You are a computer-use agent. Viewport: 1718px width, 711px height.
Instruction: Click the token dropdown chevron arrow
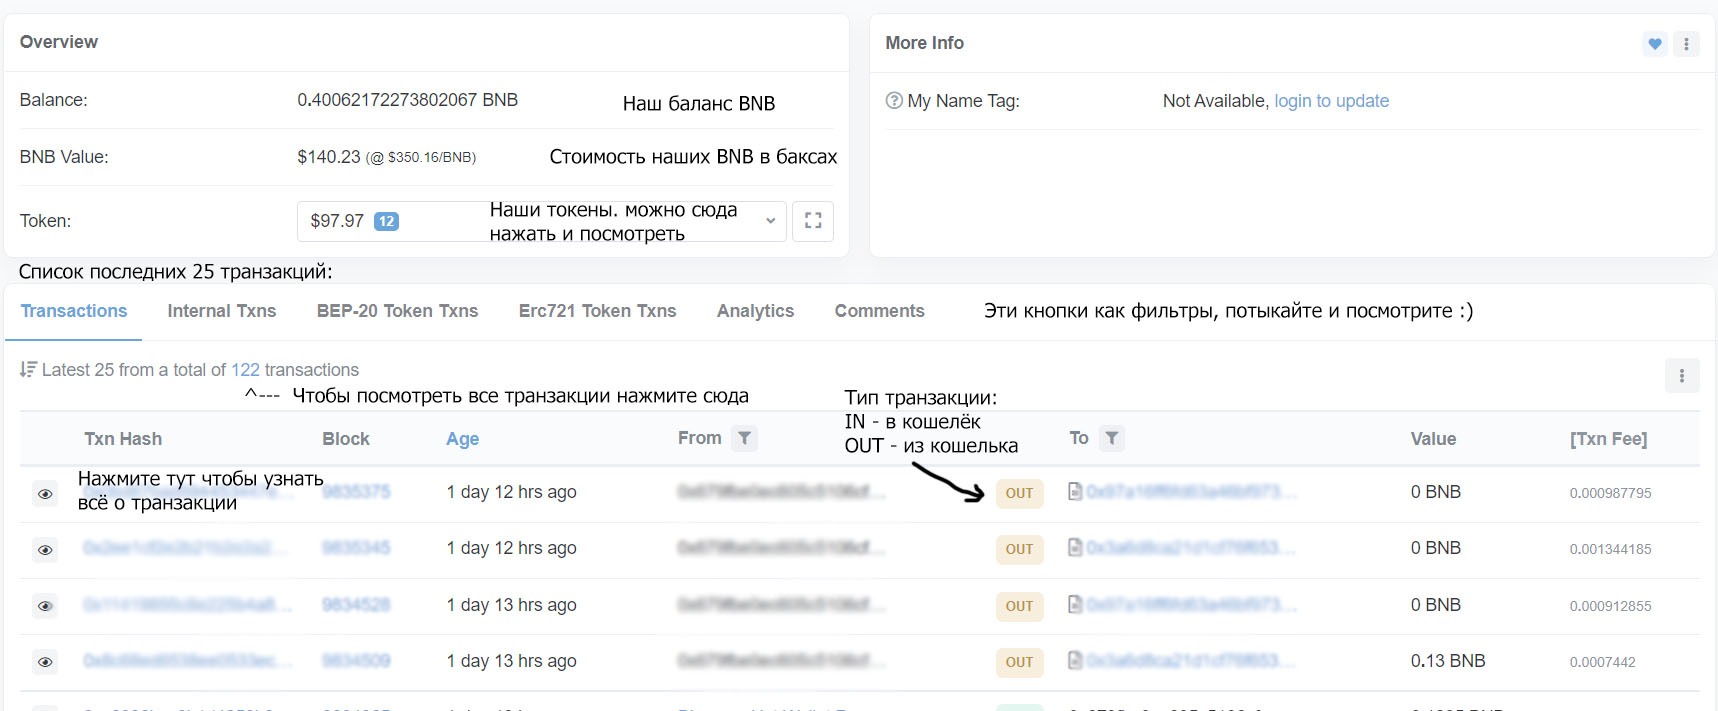tap(770, 221)
